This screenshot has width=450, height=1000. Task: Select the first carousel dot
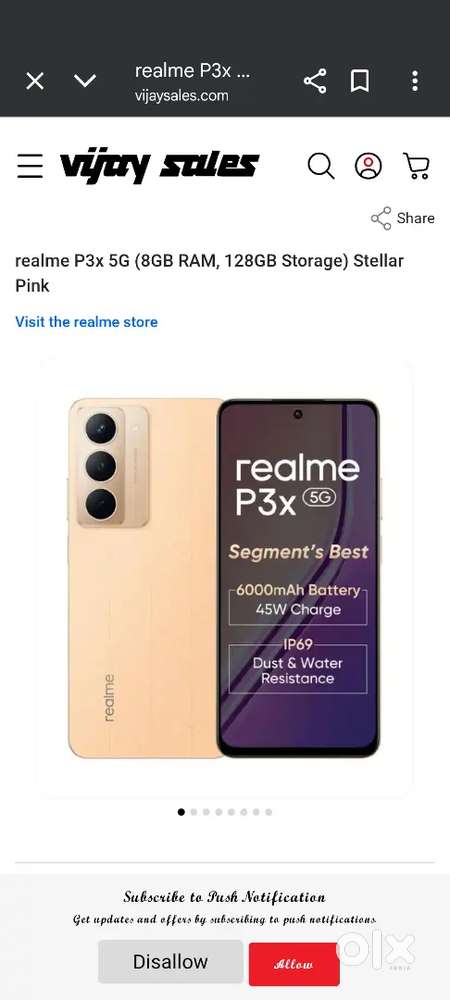pyautogui.click(x=181, y=812)
